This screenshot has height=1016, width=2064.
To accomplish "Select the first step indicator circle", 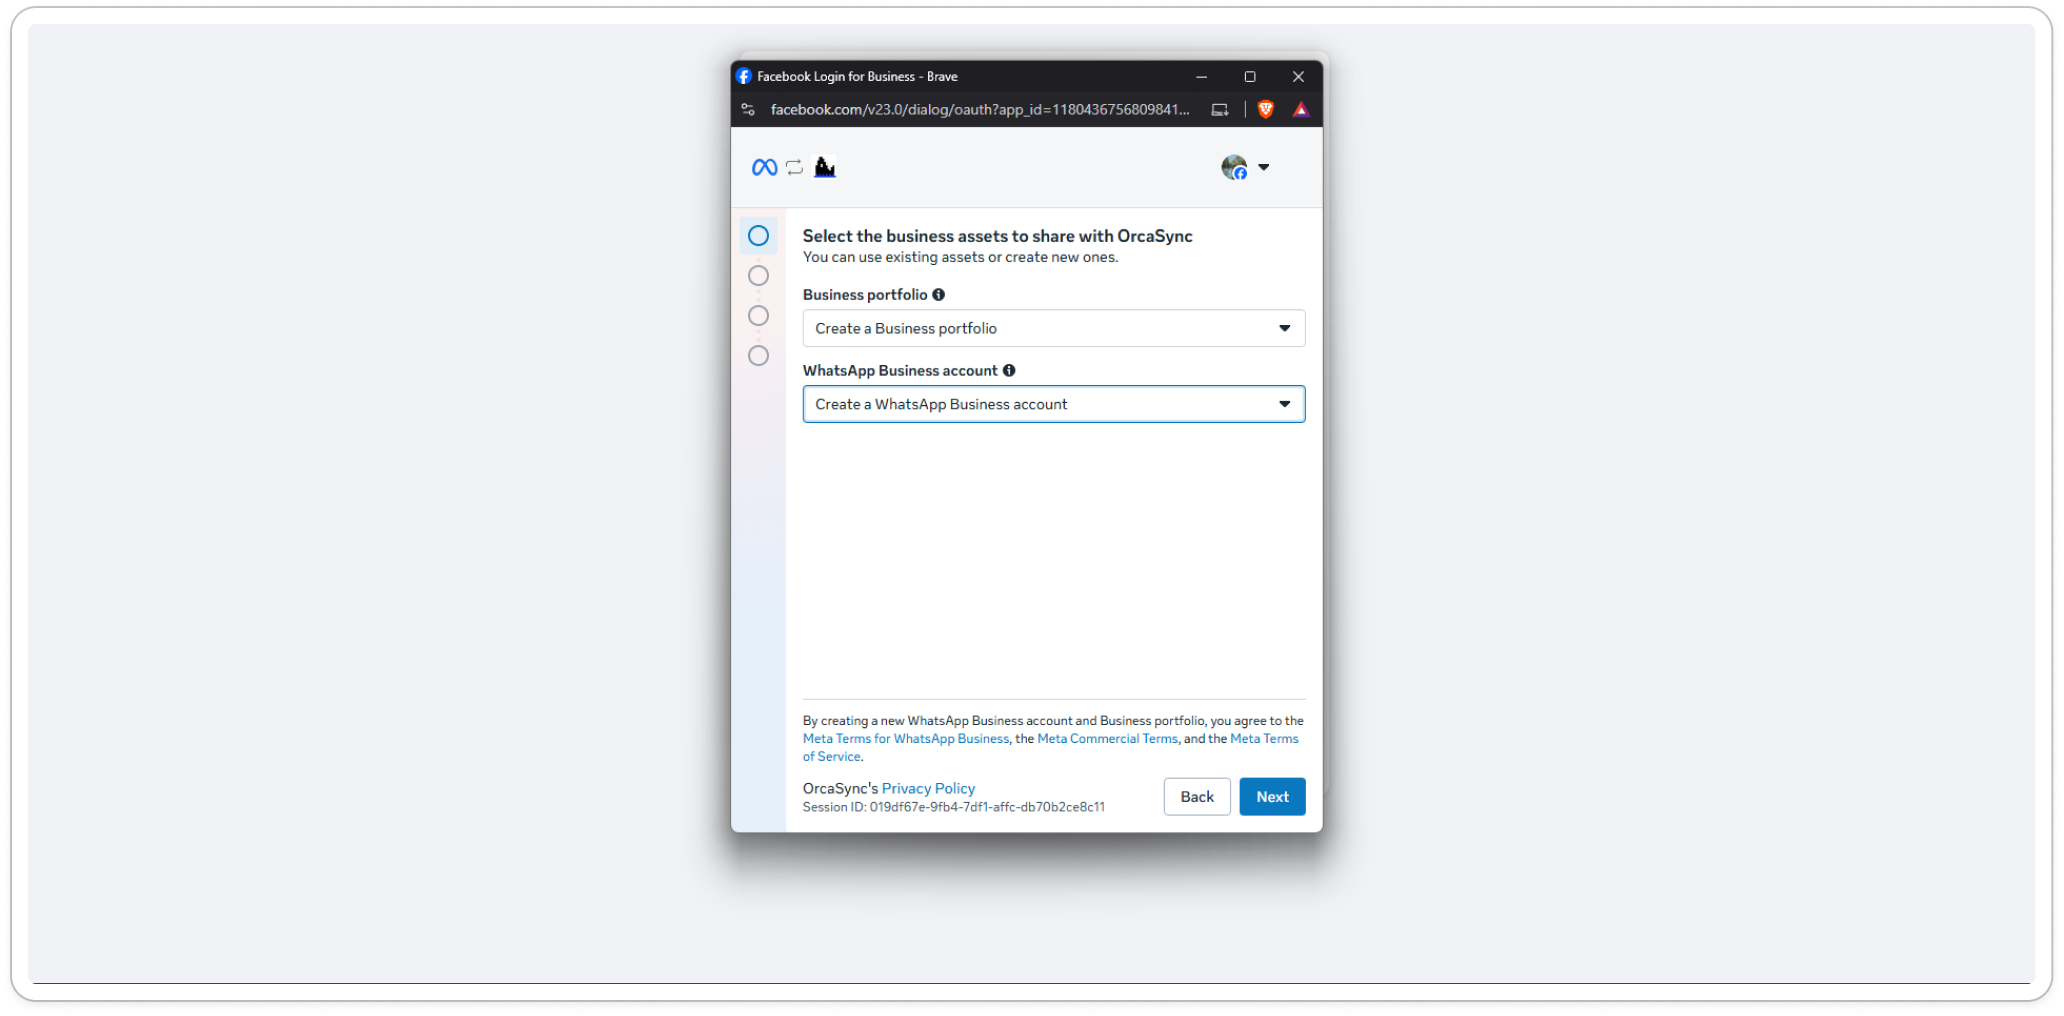I will point(758,235).
